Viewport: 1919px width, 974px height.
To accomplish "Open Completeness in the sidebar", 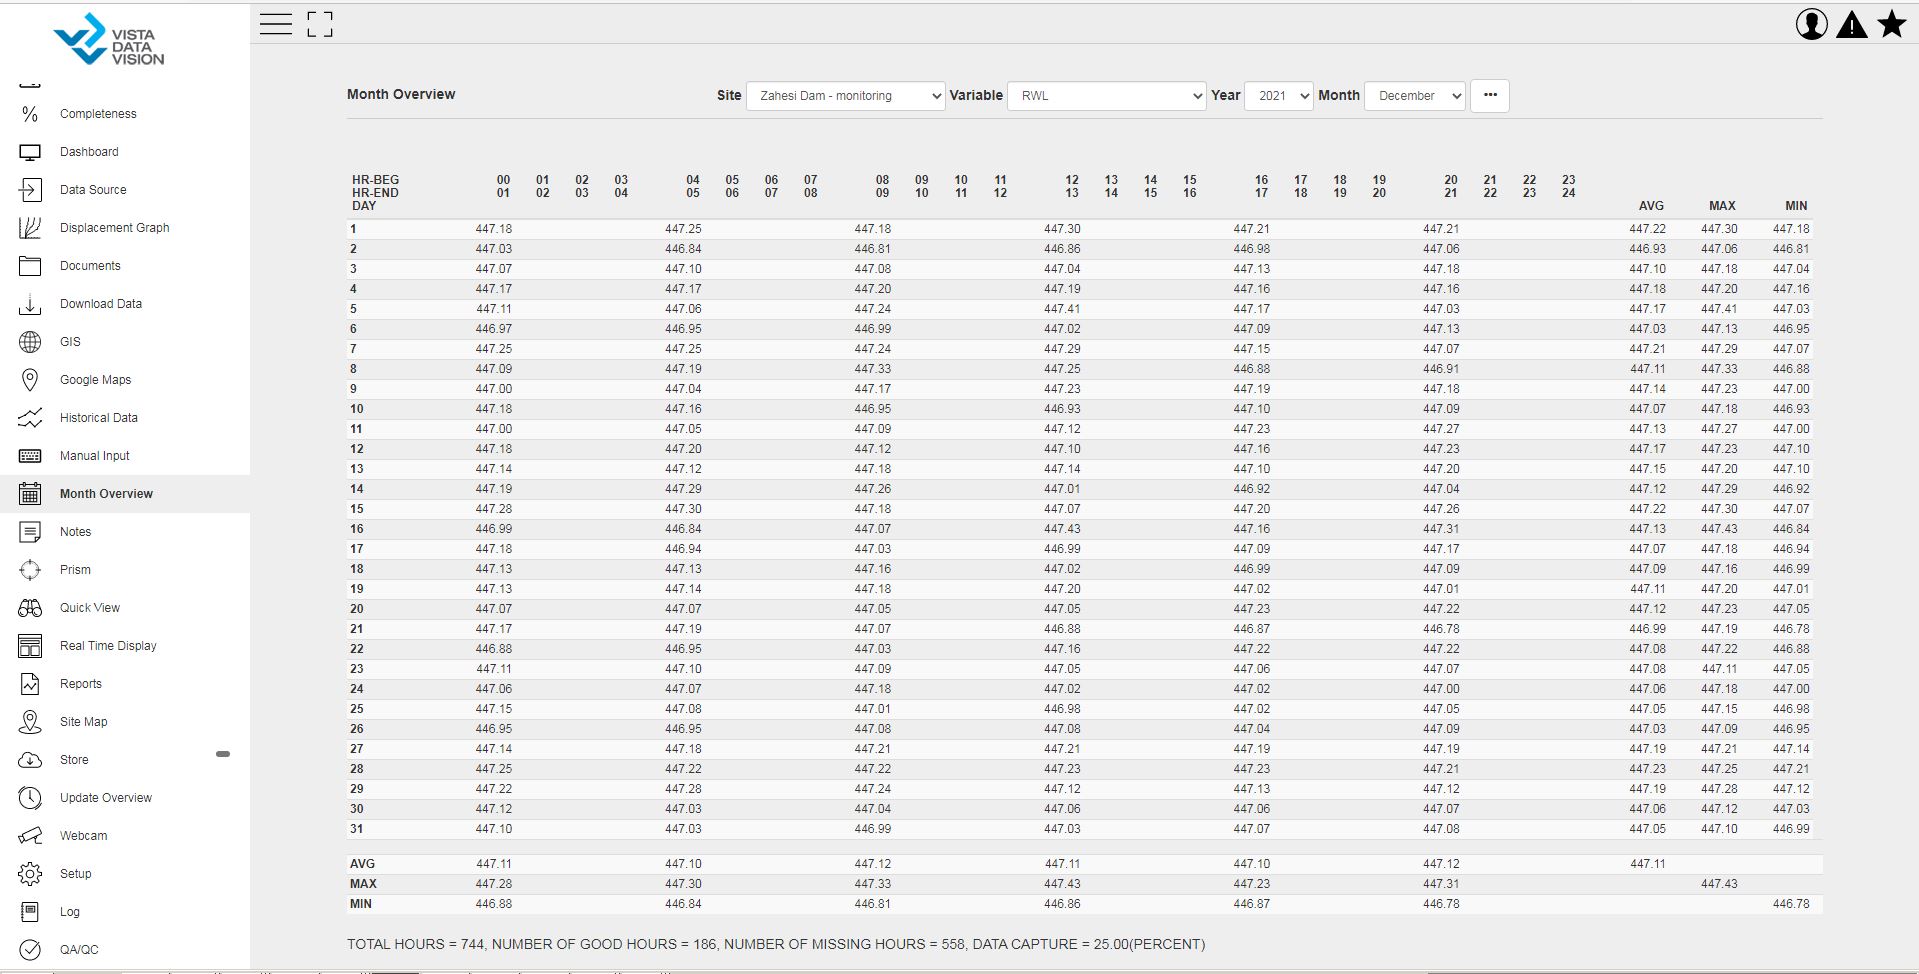I will coord(98,114).
